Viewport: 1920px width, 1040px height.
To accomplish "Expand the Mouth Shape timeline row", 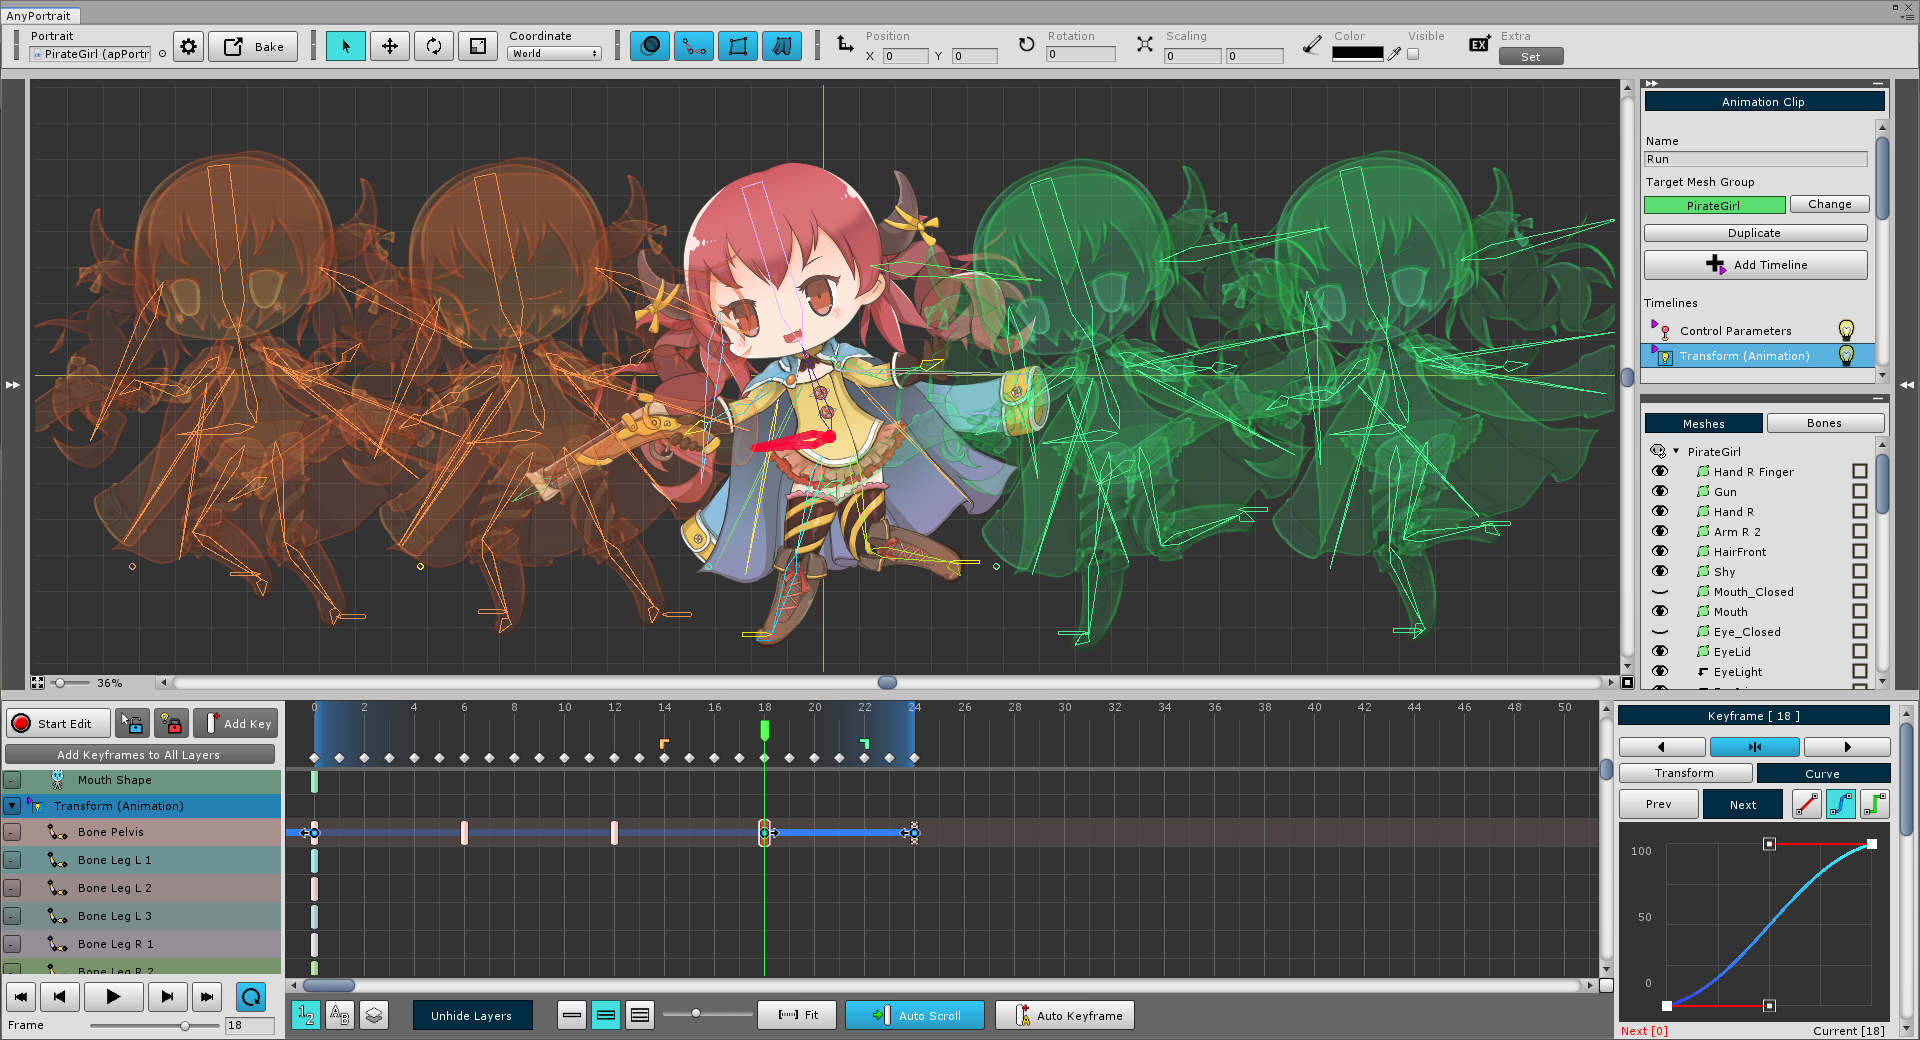I will (12, 779).
